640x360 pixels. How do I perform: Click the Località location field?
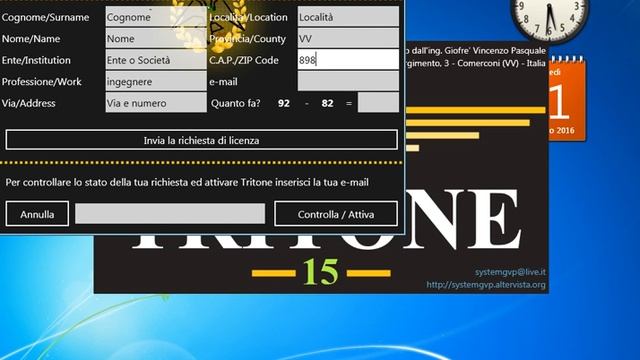(x=348, y=17)
